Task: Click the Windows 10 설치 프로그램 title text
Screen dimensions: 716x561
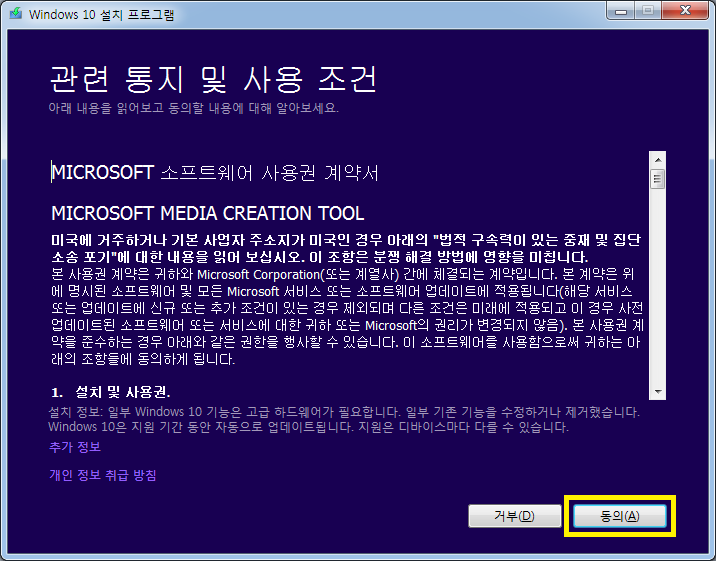Action: pyautogui.click(x=101, y=15)
